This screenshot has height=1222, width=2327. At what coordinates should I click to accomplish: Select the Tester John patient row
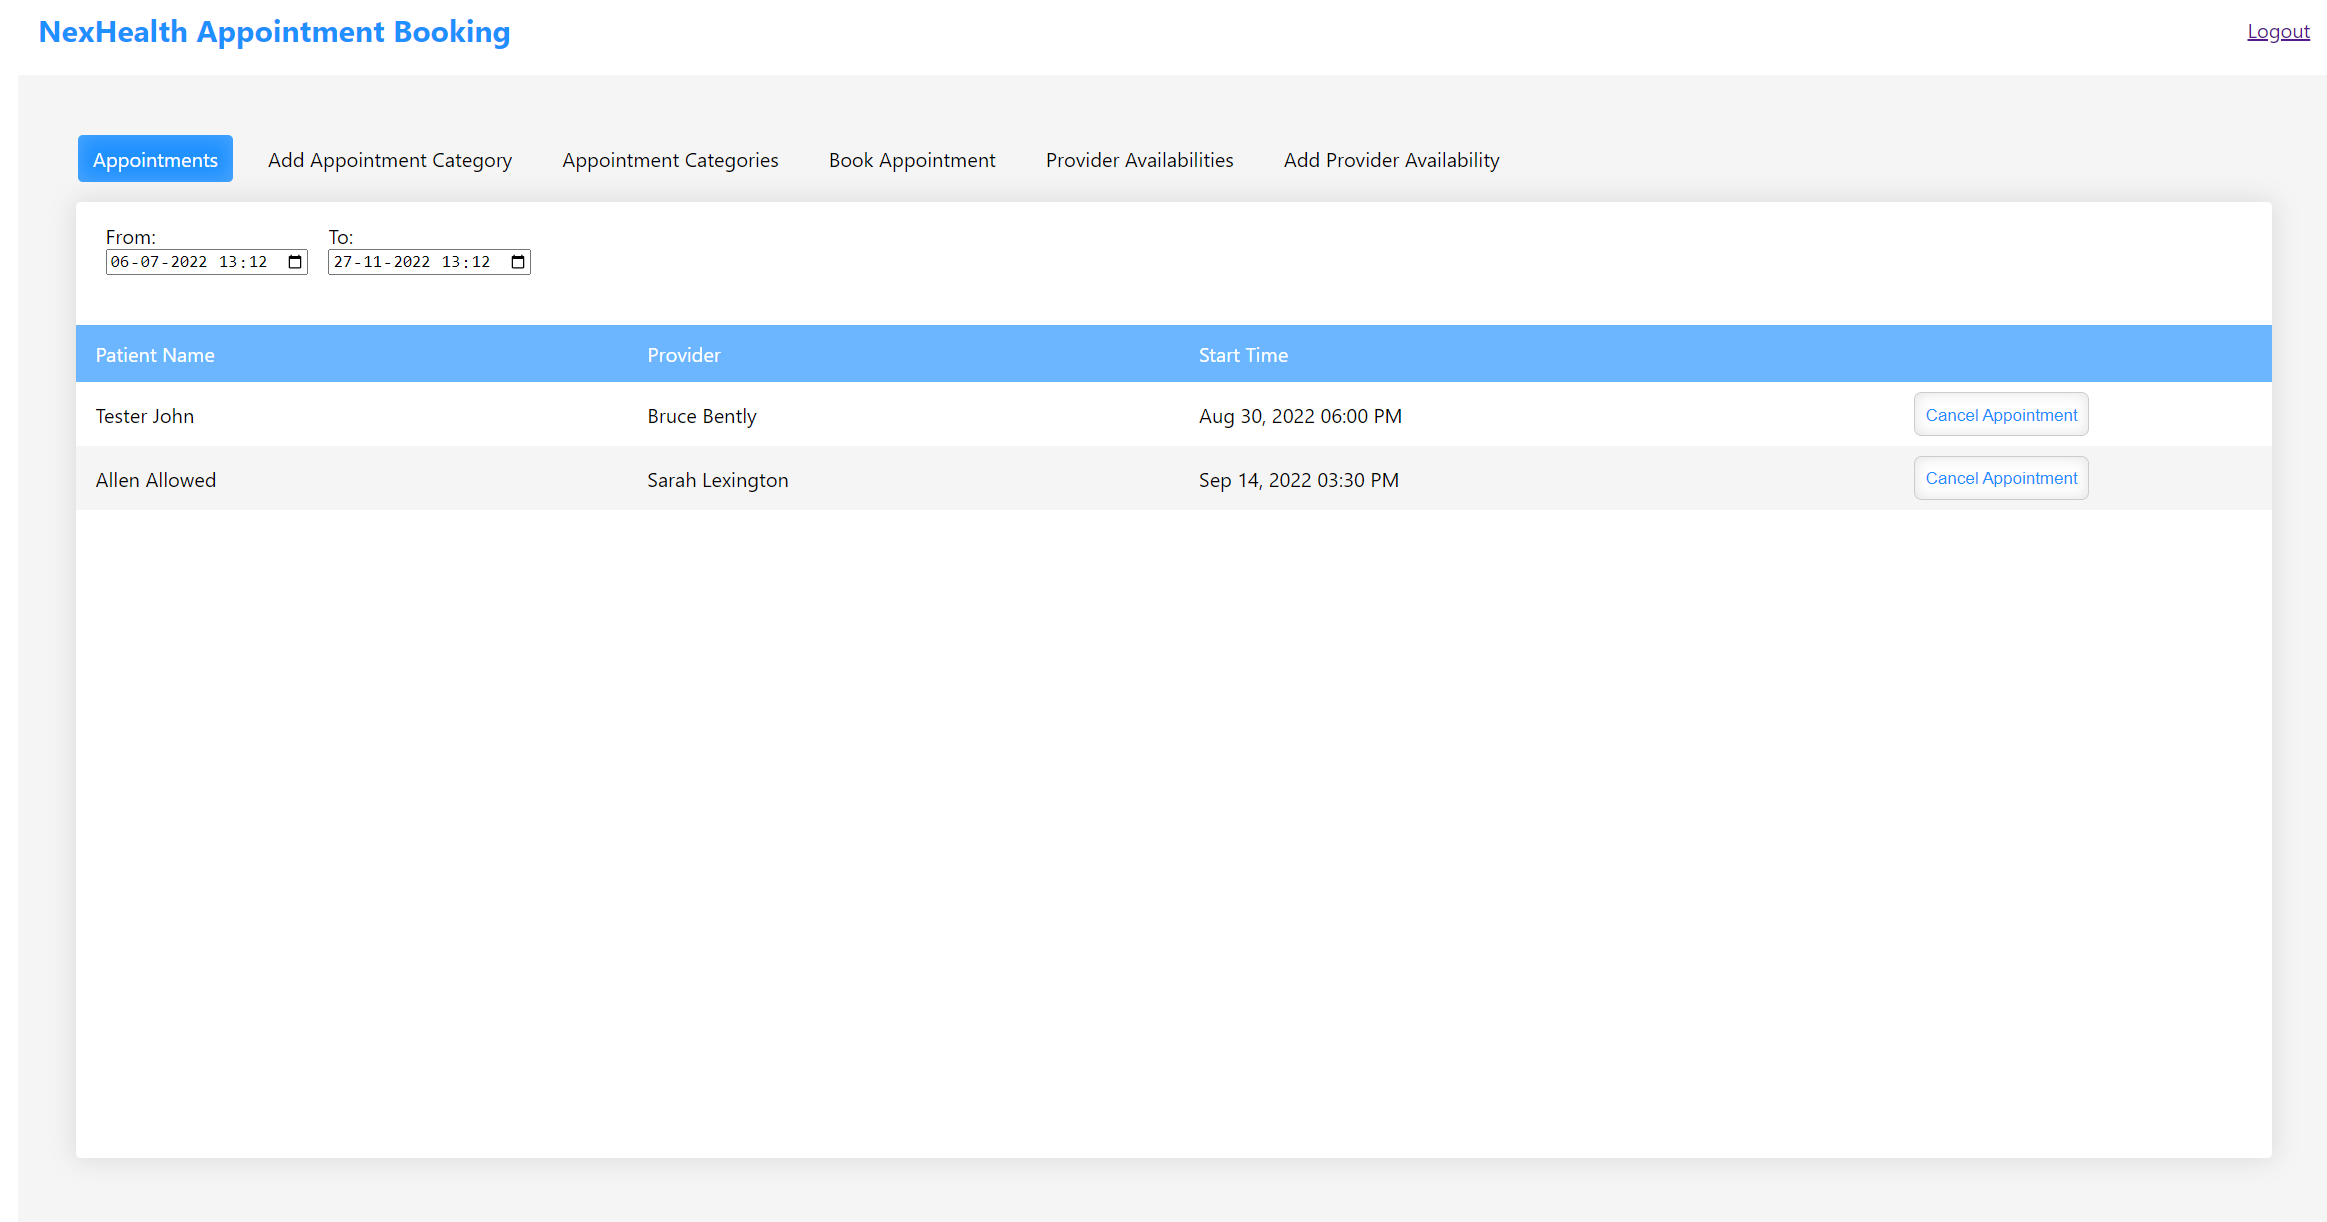point(145,416)
